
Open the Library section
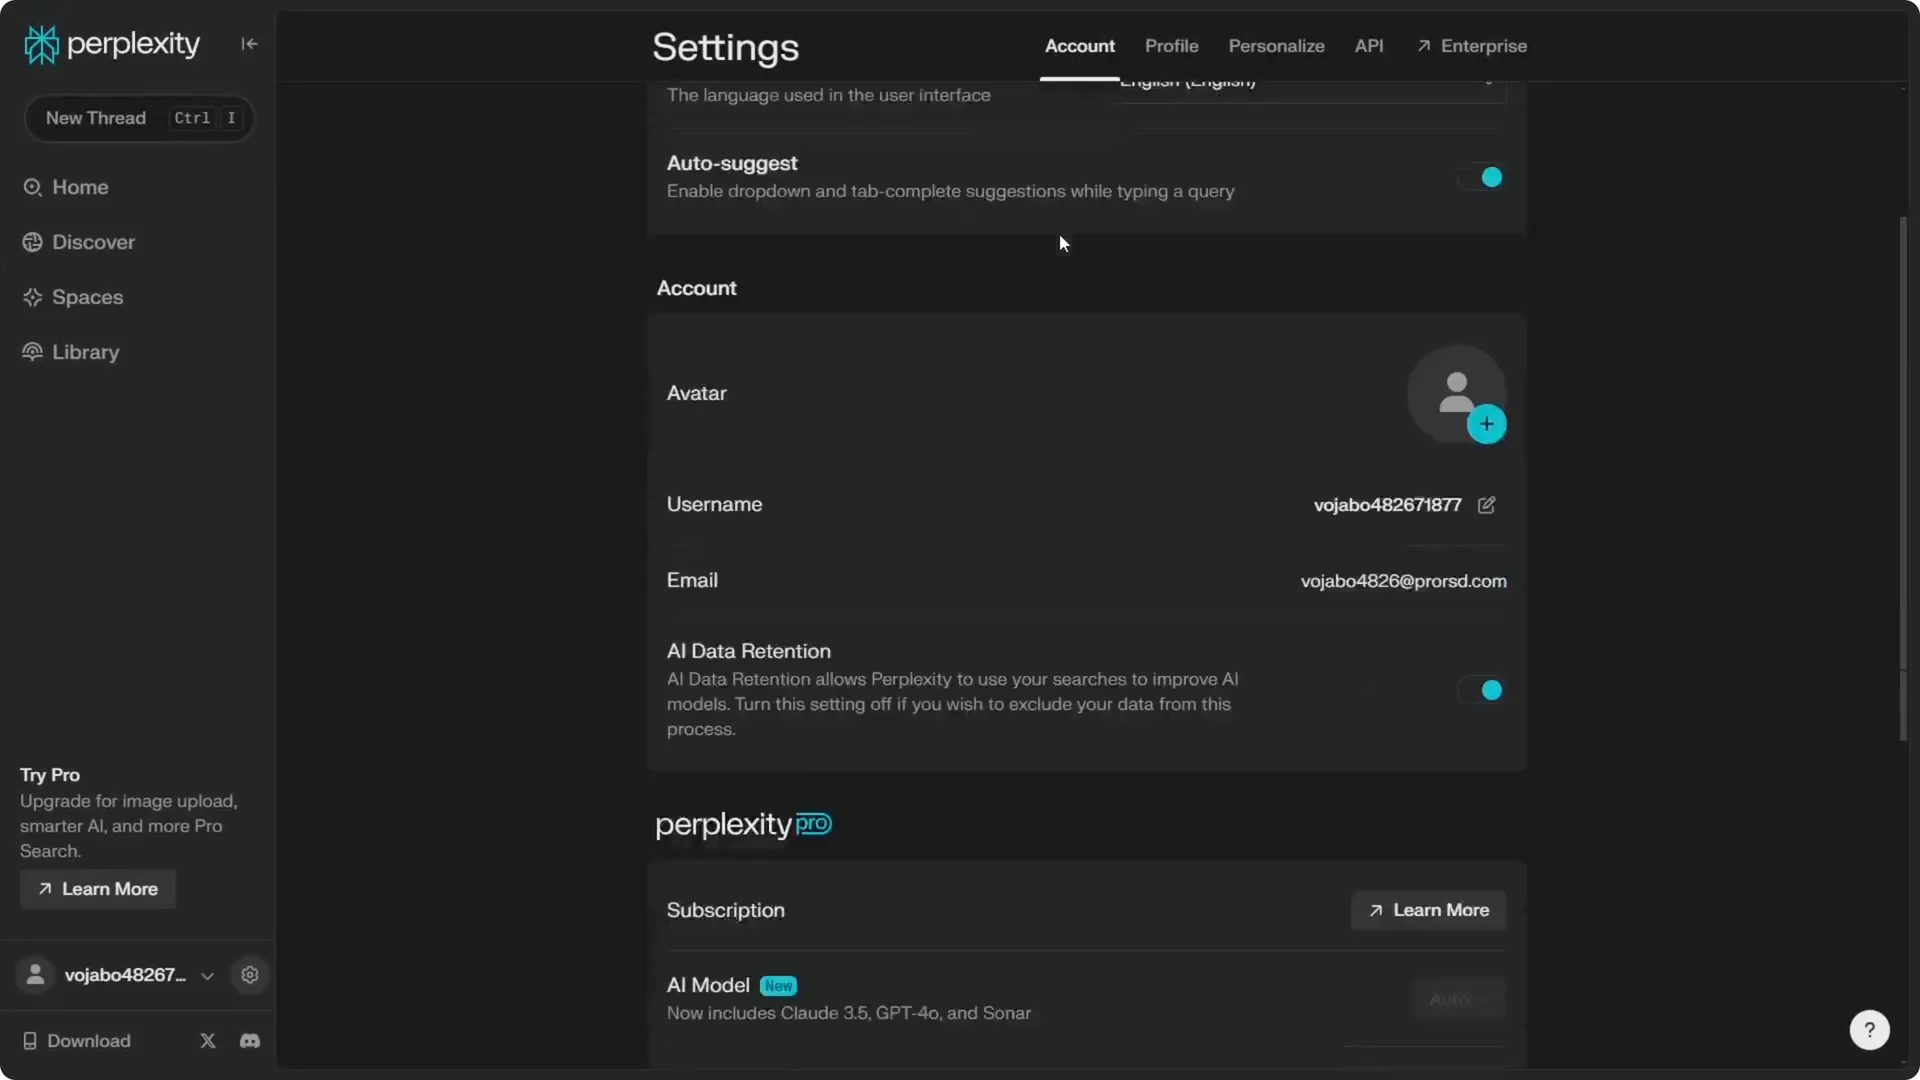pos(83,352)
